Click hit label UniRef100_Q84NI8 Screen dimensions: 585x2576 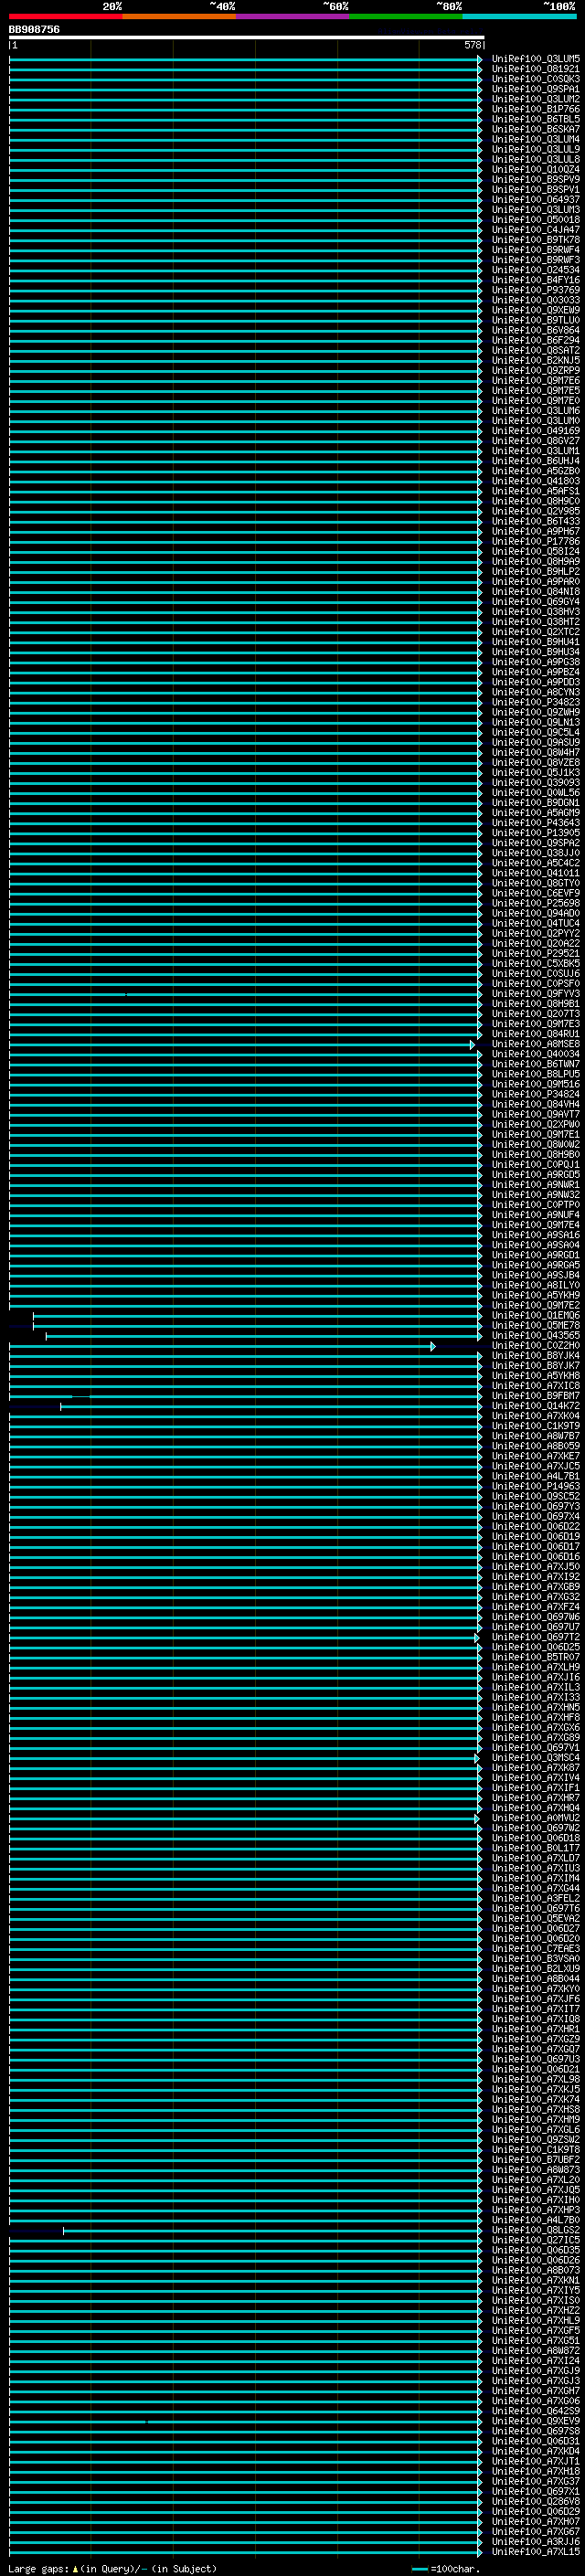click(x=535, y=592)
